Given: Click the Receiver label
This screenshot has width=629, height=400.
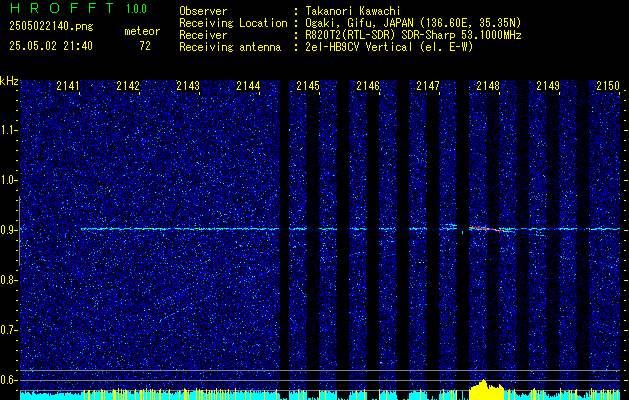Looking at the screenshot, I should coord(203,35).
